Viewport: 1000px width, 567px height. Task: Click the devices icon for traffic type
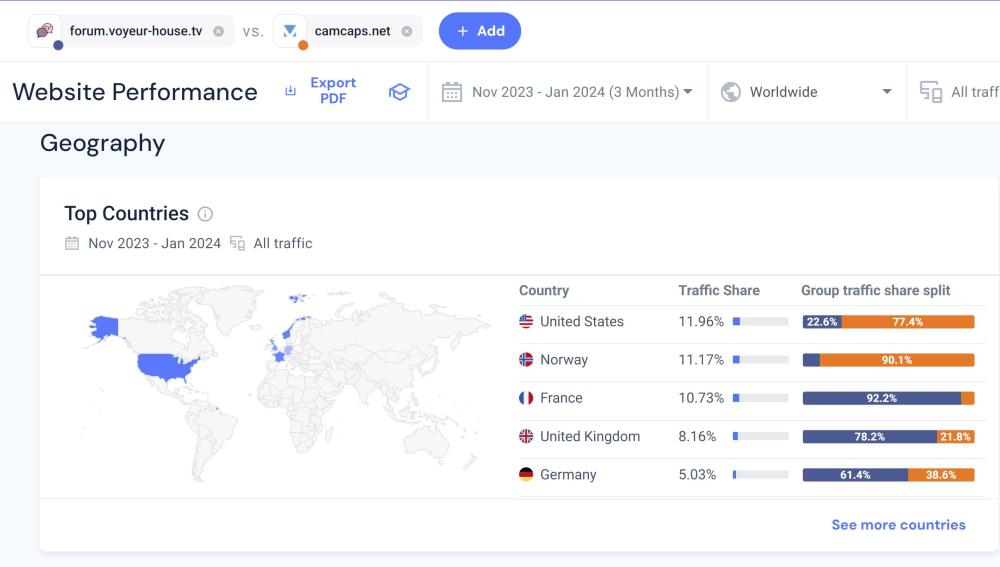point(931,92)
